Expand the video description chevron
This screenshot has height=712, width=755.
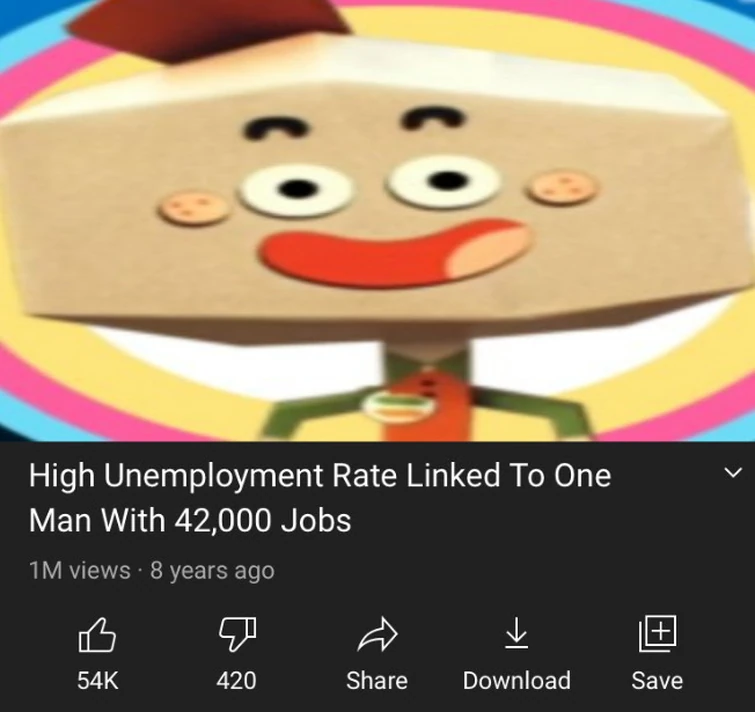[733, 472]
